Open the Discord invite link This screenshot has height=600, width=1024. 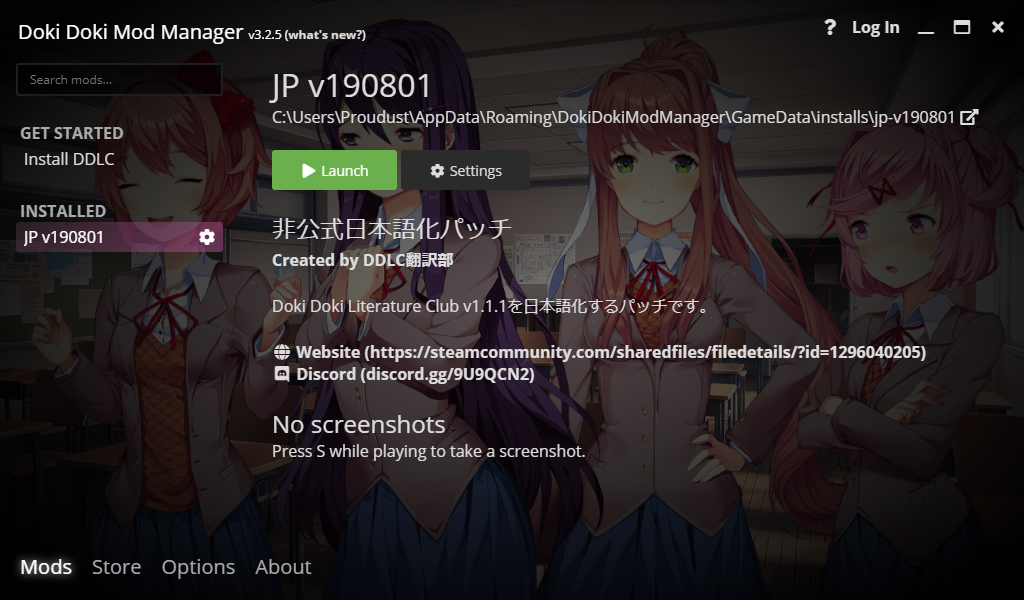point(415,374)
